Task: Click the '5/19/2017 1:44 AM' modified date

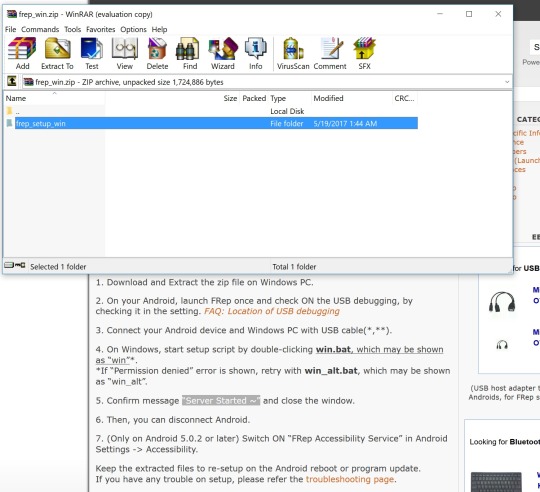Action: coord(345,123)
